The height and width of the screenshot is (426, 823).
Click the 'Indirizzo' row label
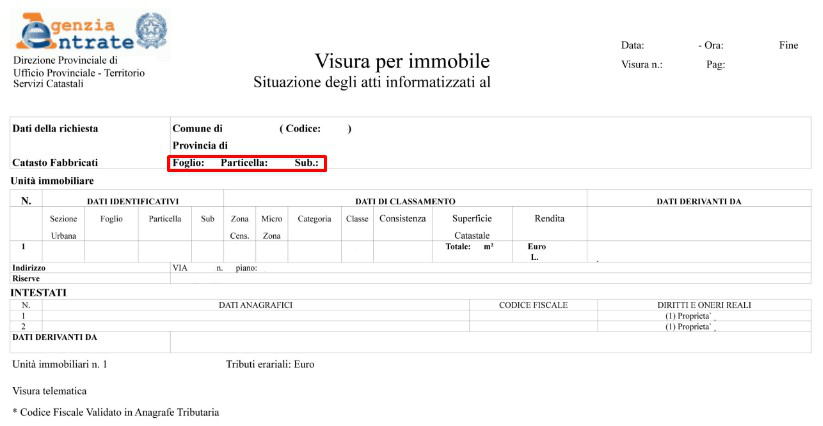click(x=29, y=268)
